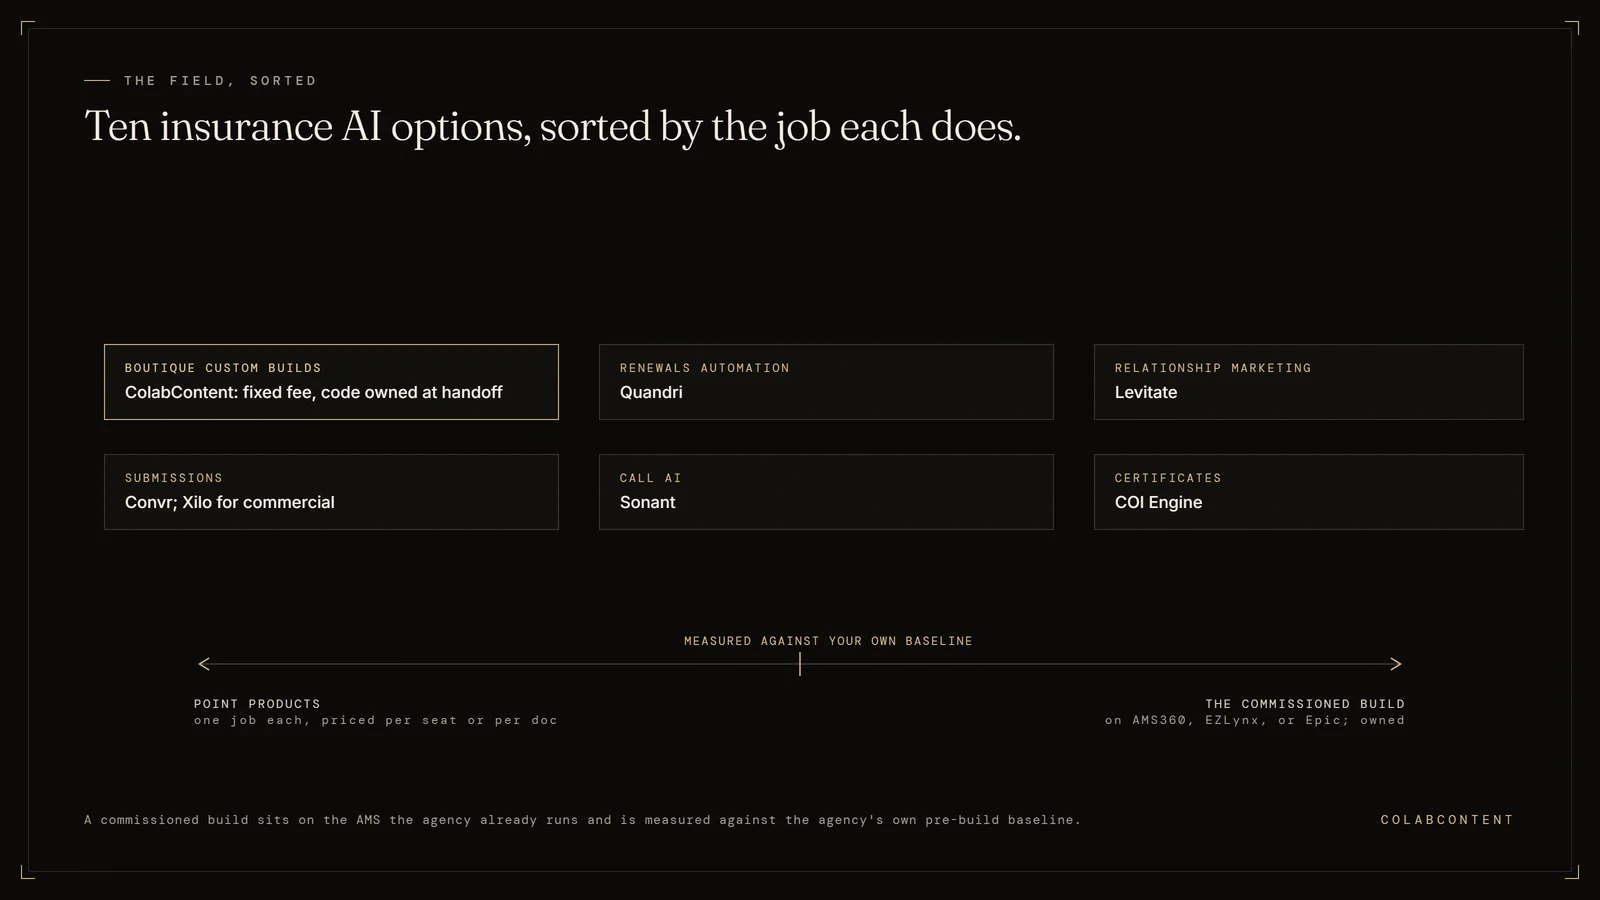Click the 'THE FIELD, SORTED' eyebrow label
The image size is (1600, 900).
220,81
